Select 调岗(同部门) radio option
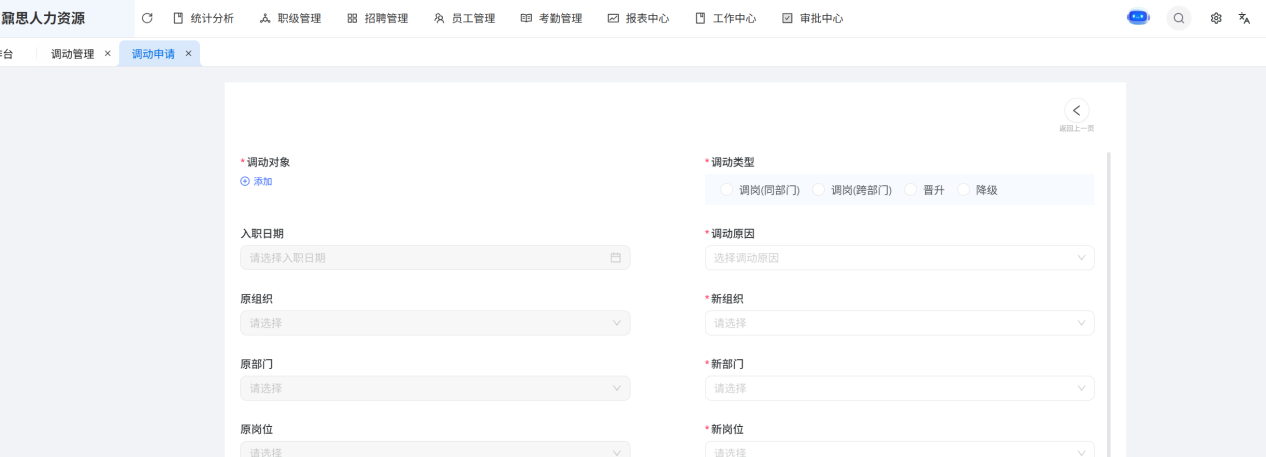The height and width of the screenshot is (457, 1266). [727, 190]
